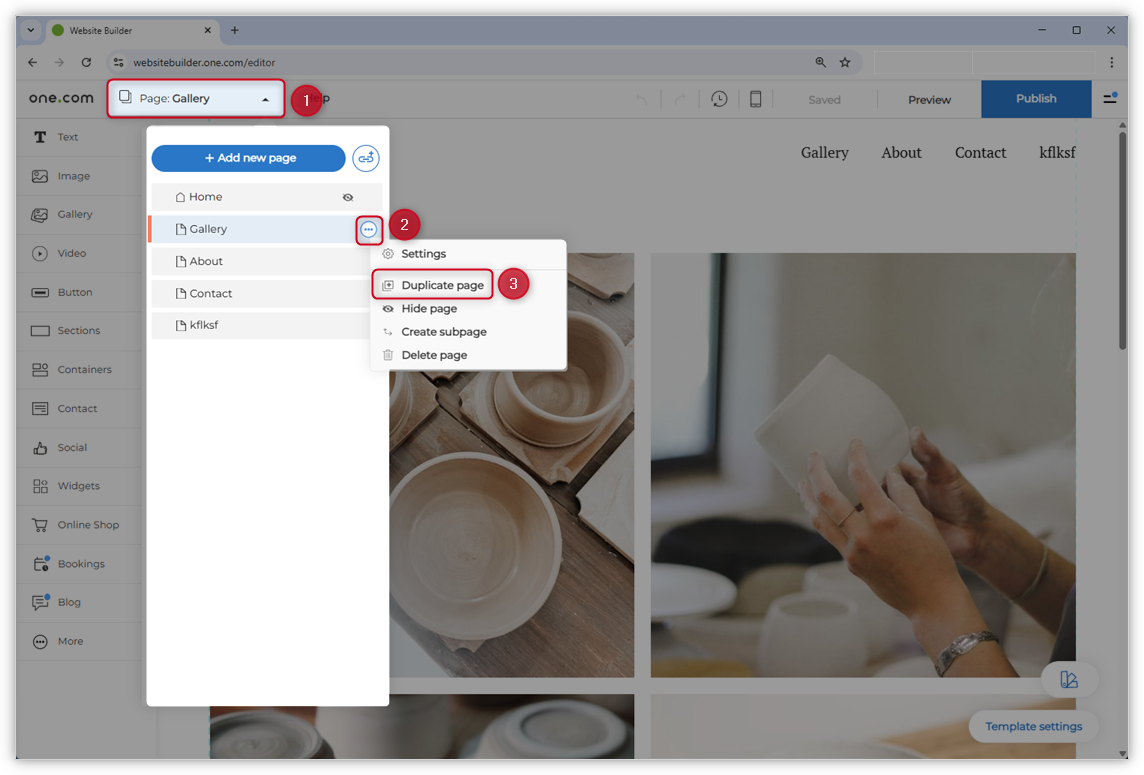
Task: Open the More tools expander
Action: coord(68,641)
